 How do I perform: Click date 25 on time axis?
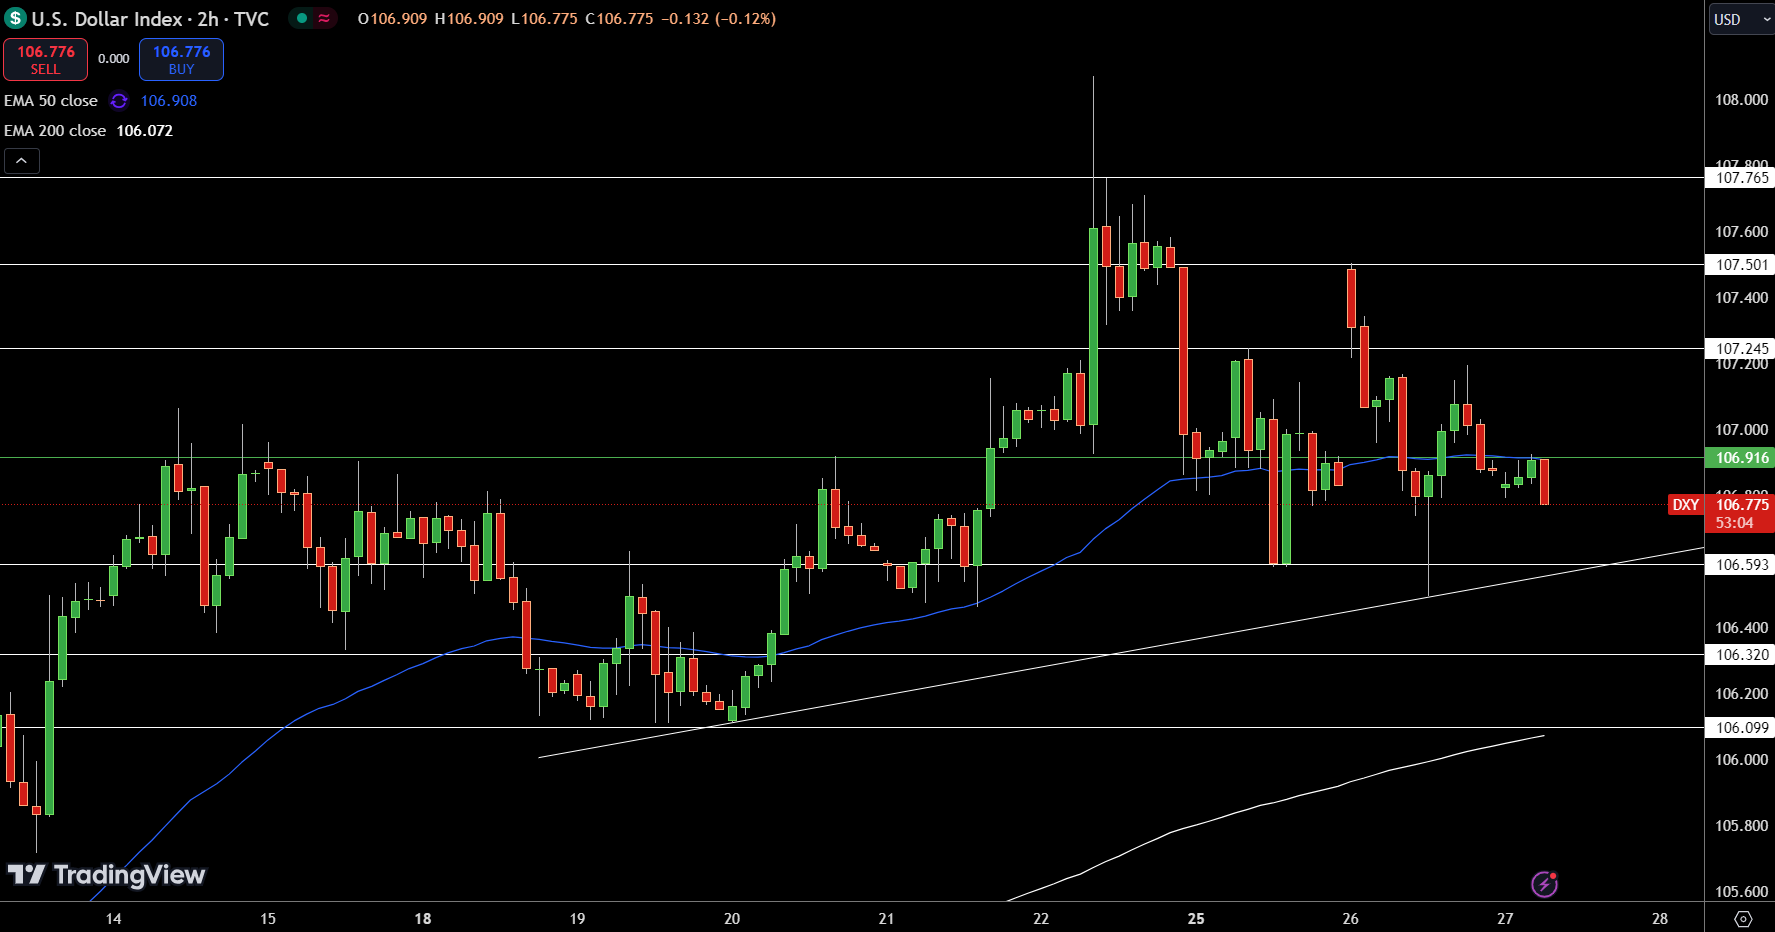pos(1196,919)
